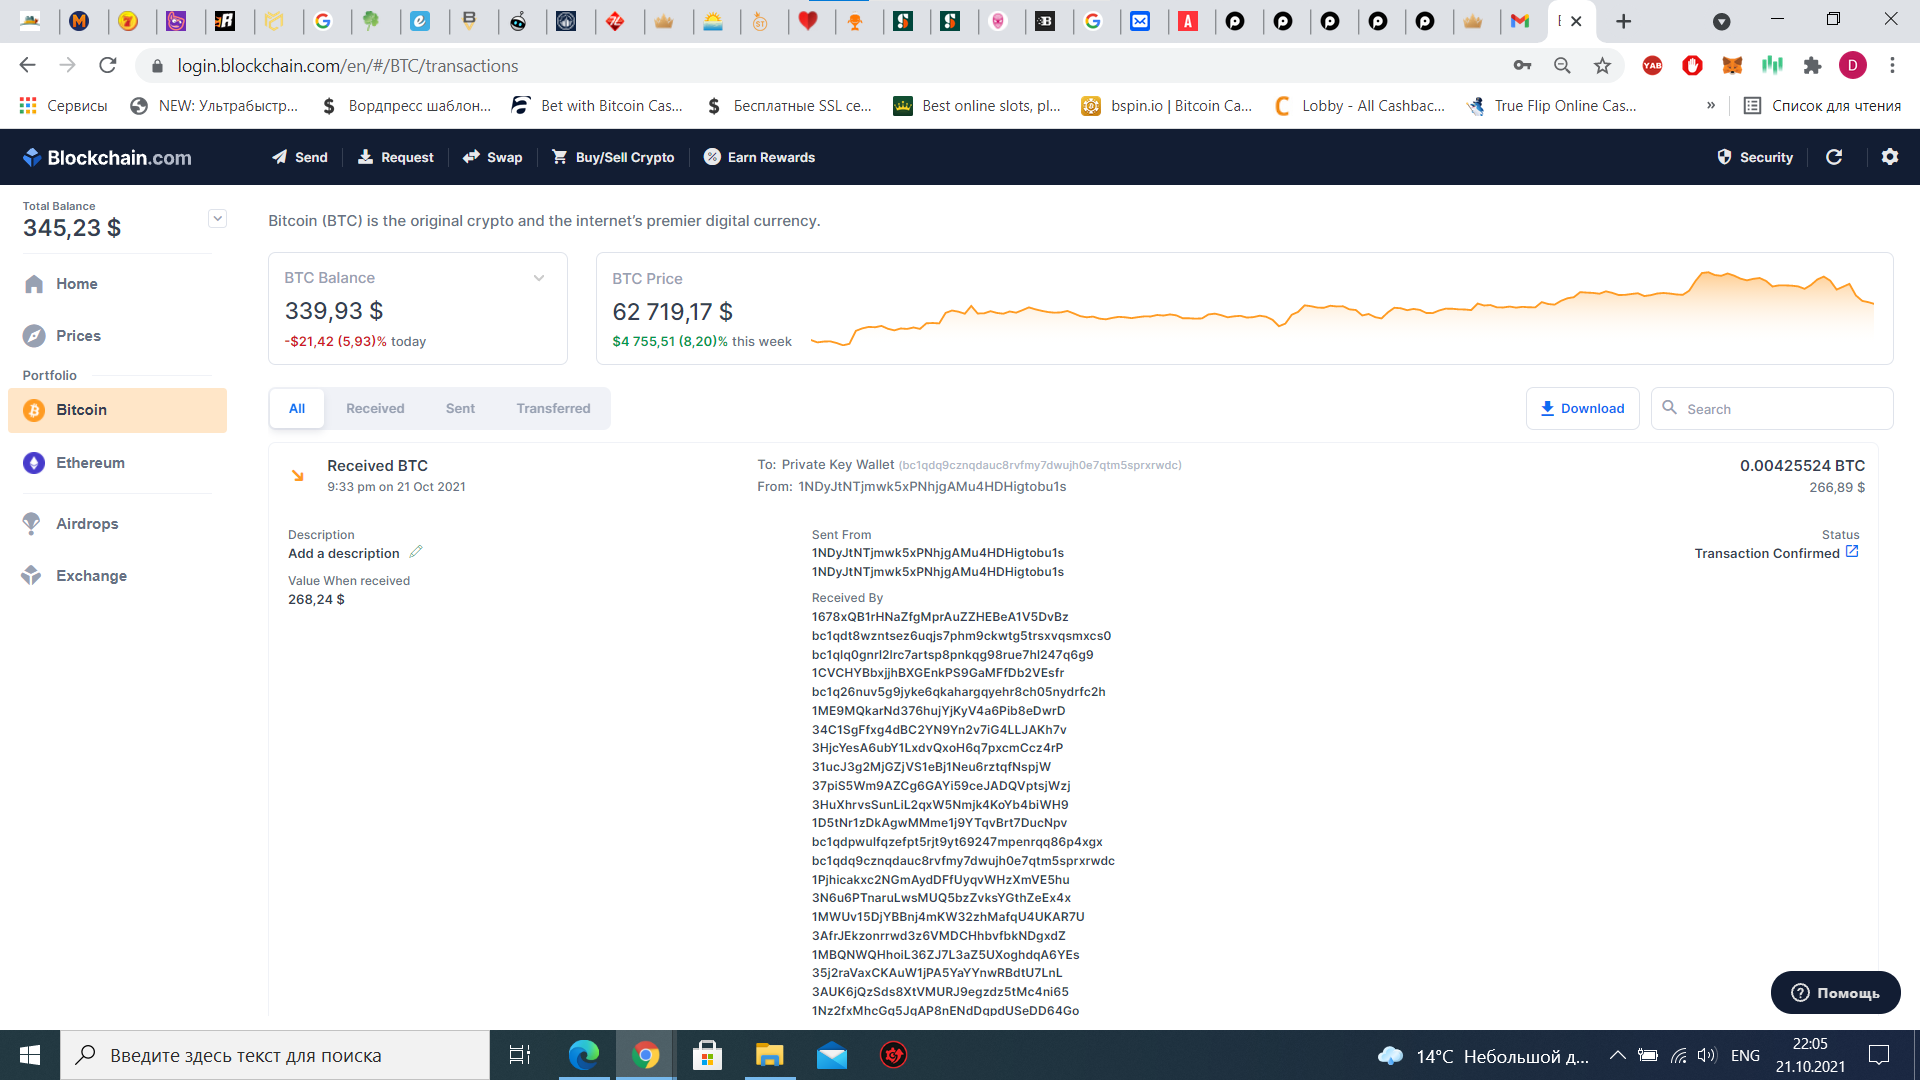Open Buy/Sell Crypto
This screenshot has height=1080, width=1920.
tap(613, 157)
